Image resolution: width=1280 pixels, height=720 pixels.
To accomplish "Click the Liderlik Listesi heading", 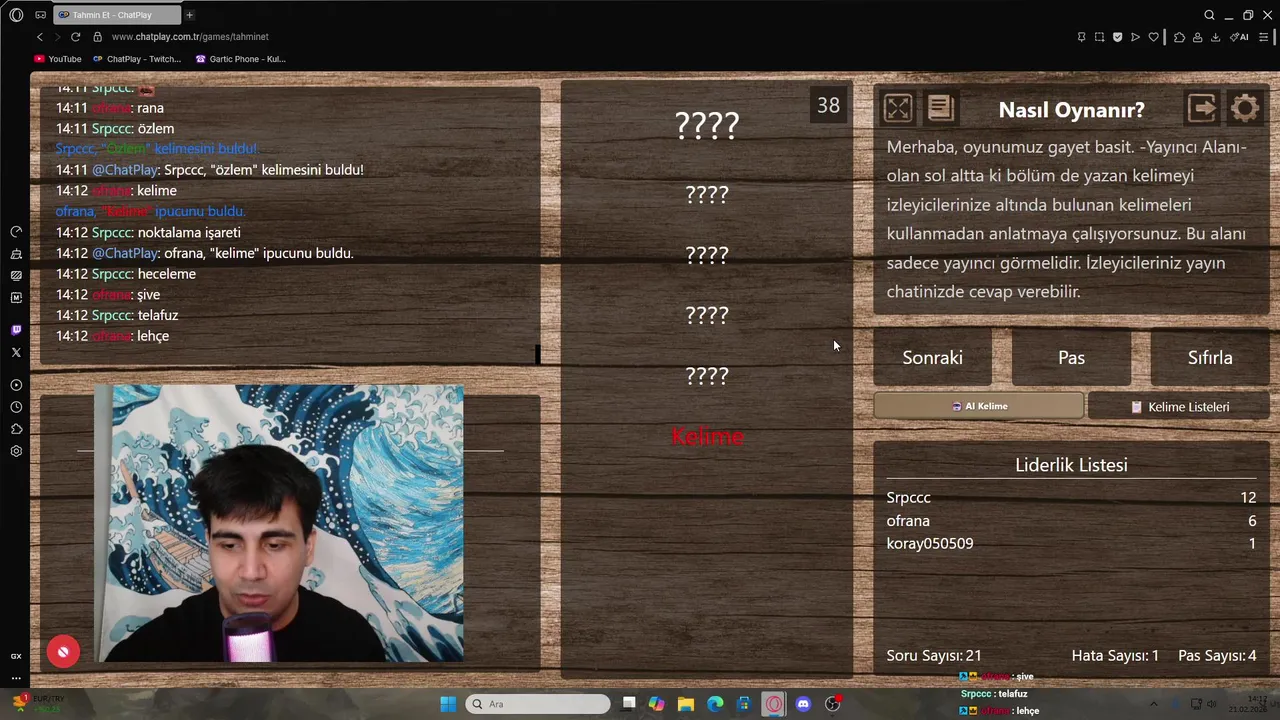I will pos(1071,465).
